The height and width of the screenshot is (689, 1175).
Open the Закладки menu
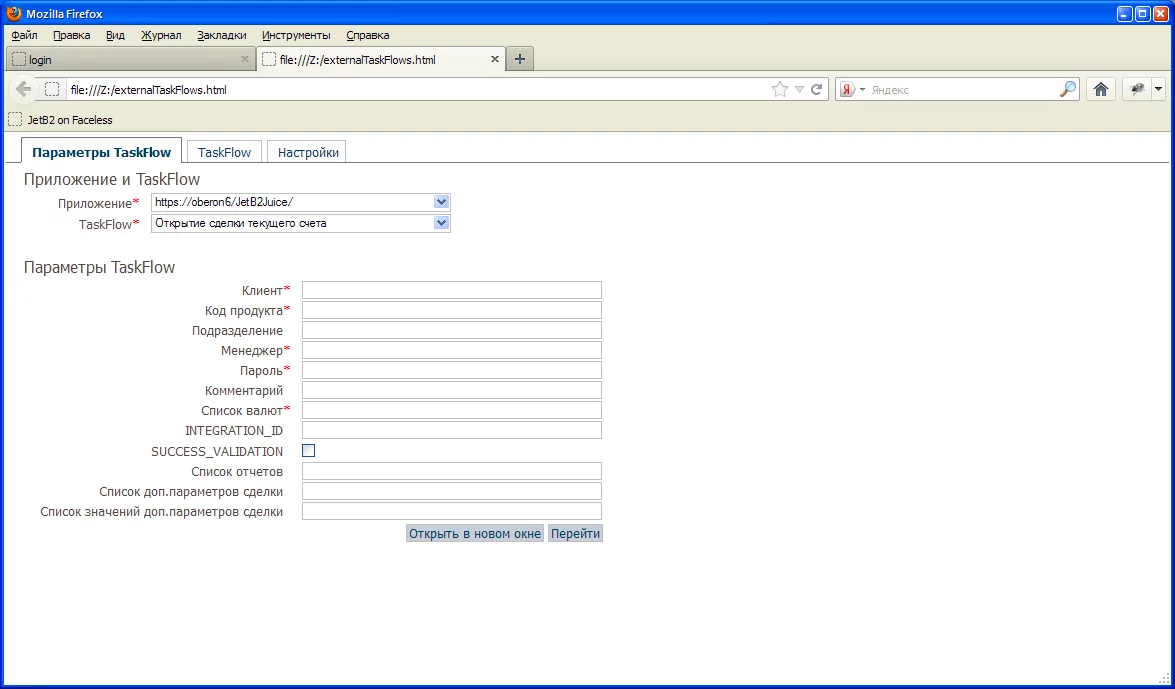coord(222,35)
